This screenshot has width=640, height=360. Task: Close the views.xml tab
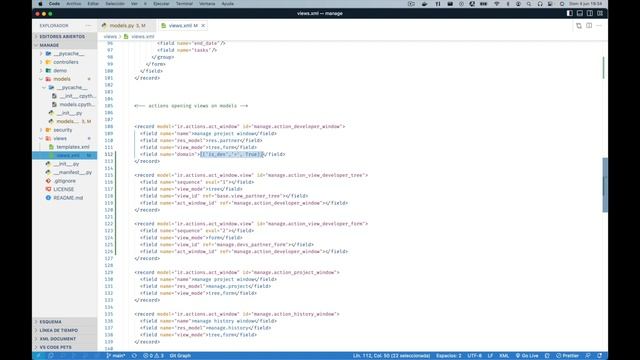pos(203,26)
